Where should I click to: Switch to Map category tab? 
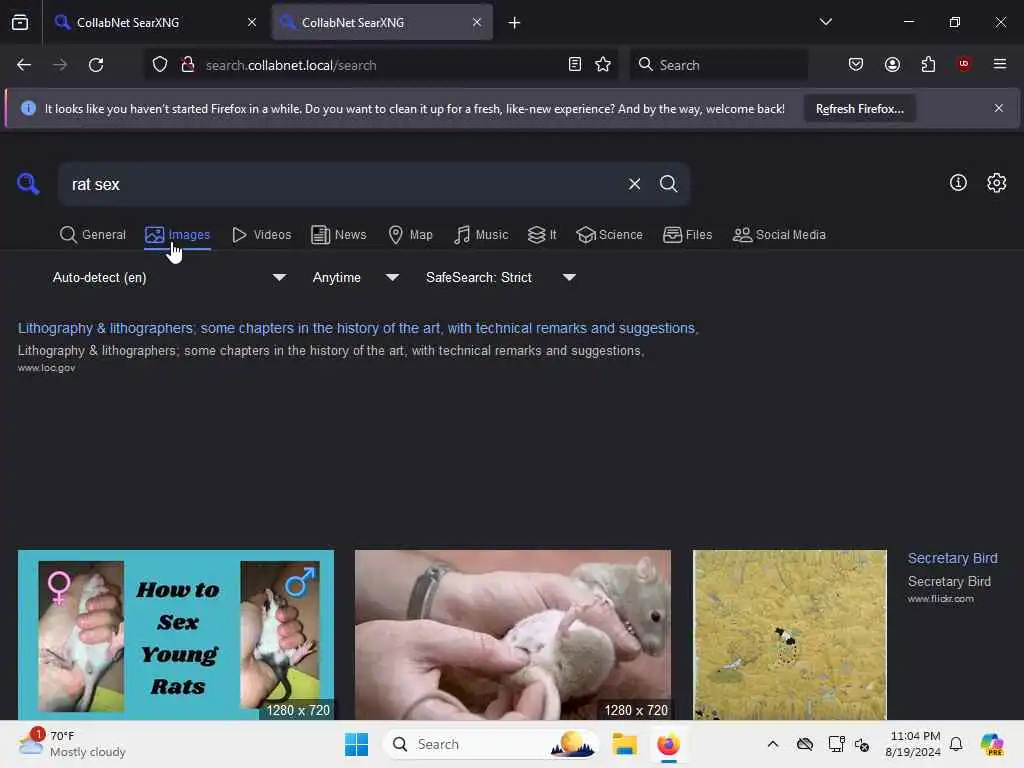click(410, 234)
